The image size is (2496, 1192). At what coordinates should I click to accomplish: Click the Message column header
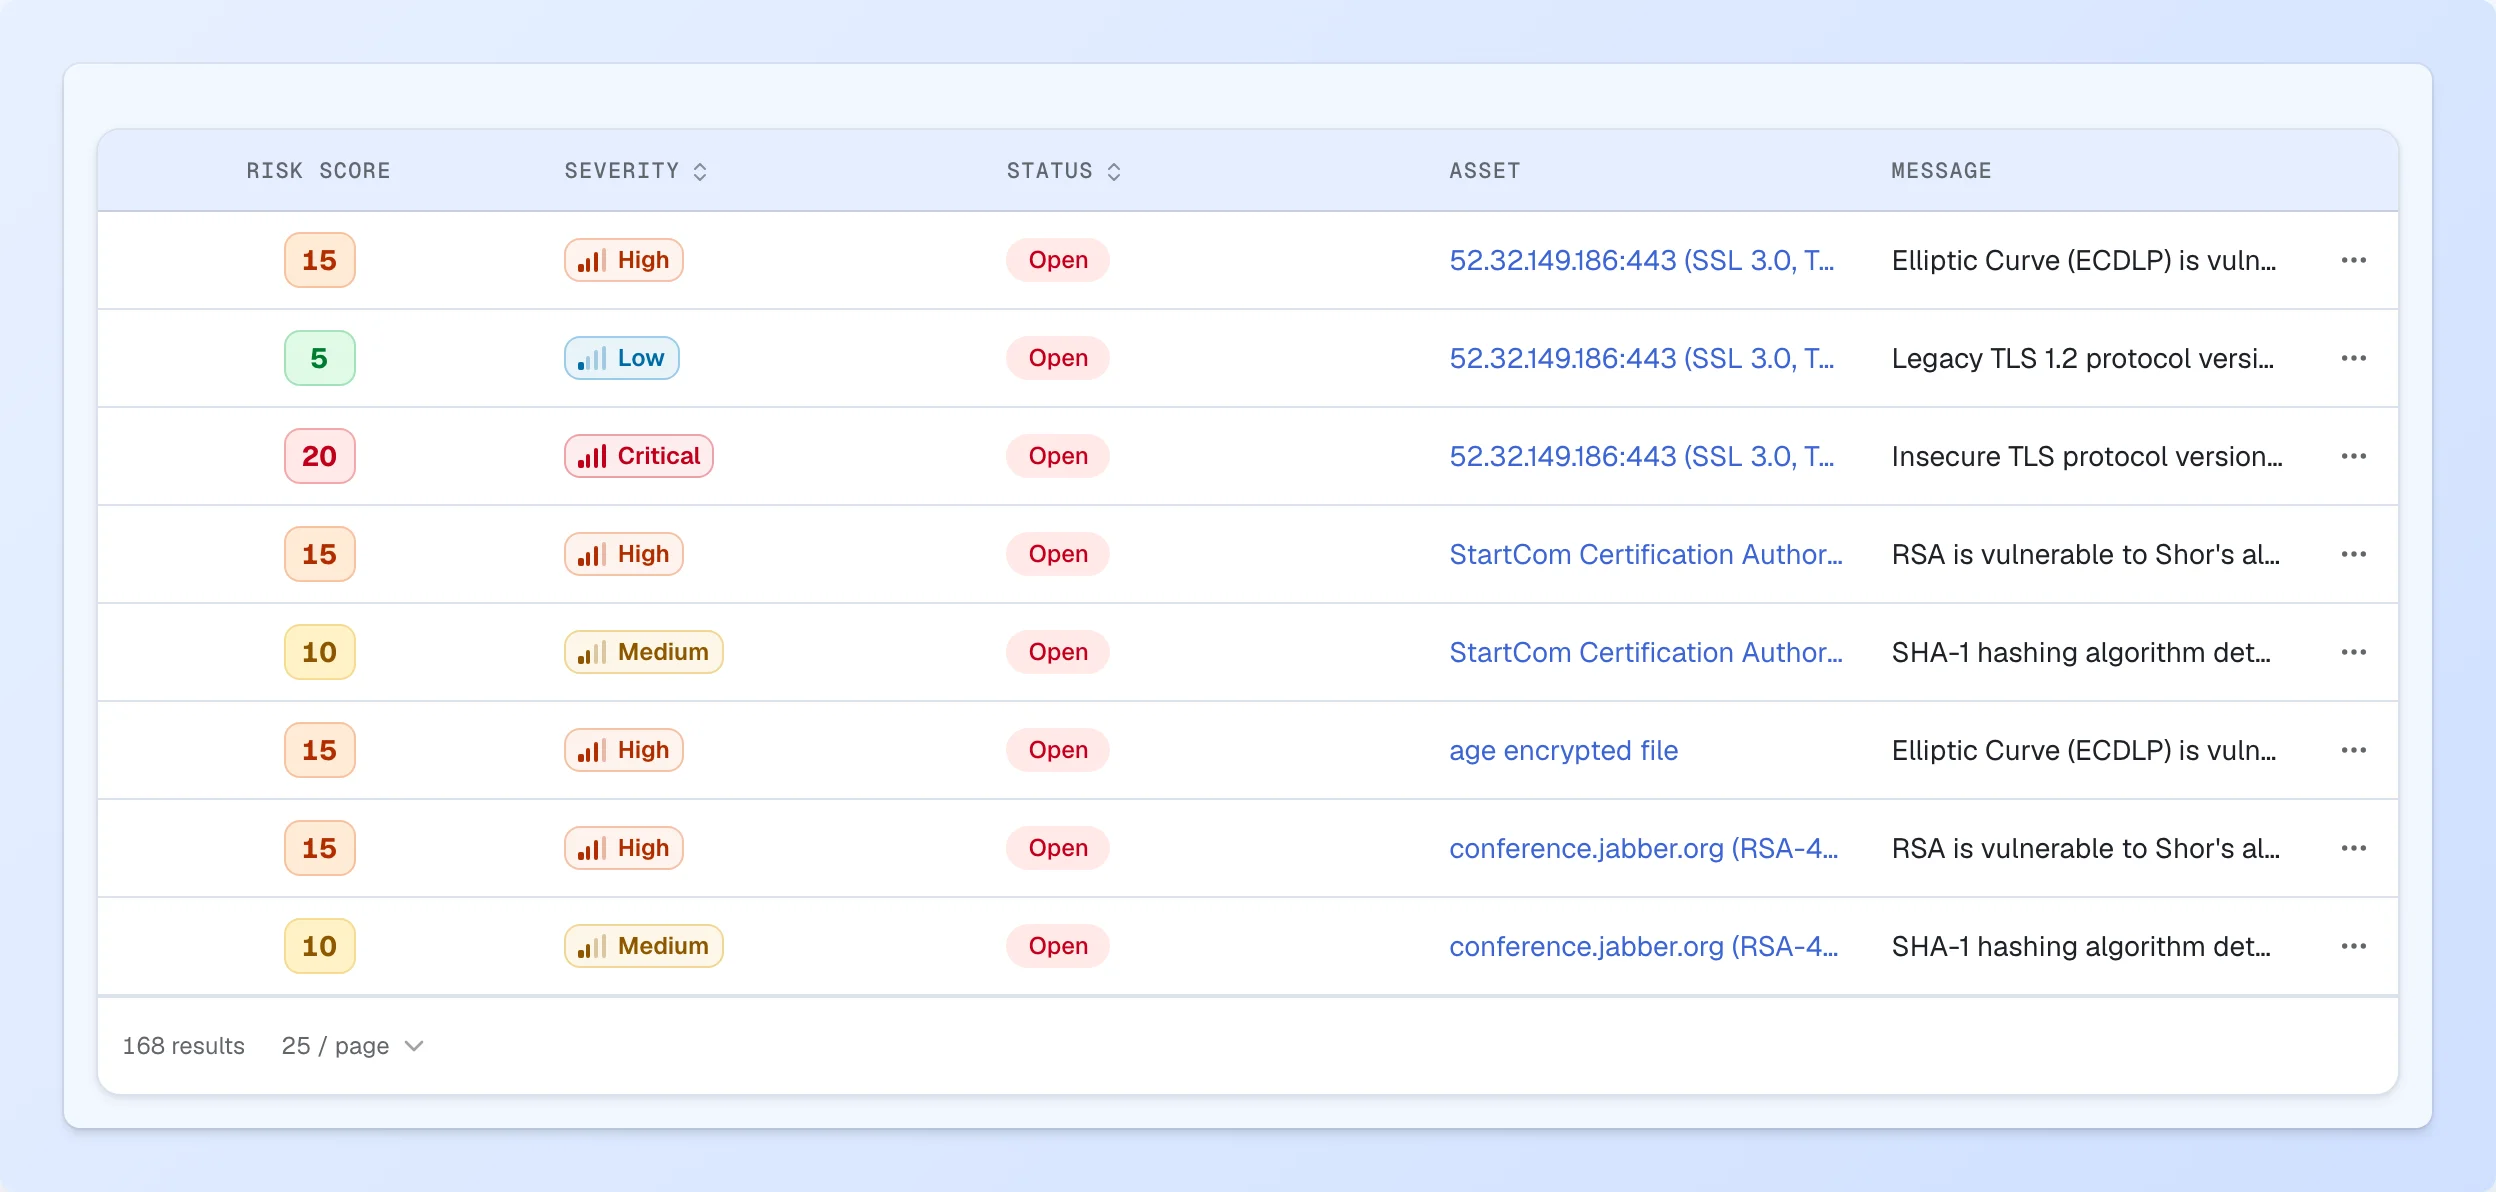1941,171
